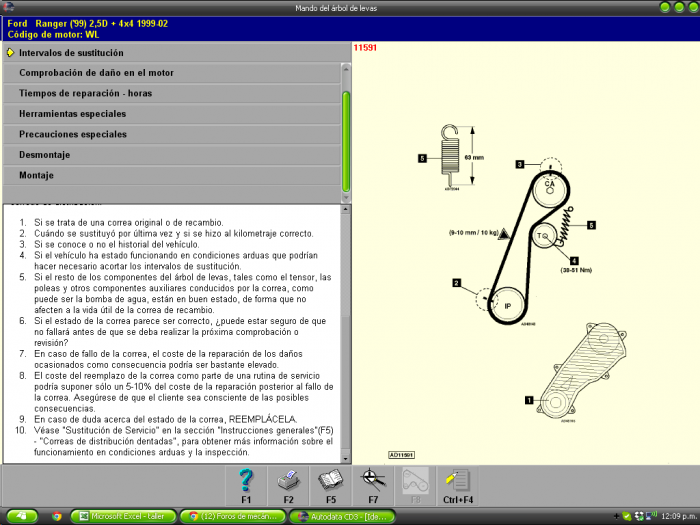Click the '(38-51 Nm)' torque value
This screenshot has height=525, width=700.
click(576, 270)
